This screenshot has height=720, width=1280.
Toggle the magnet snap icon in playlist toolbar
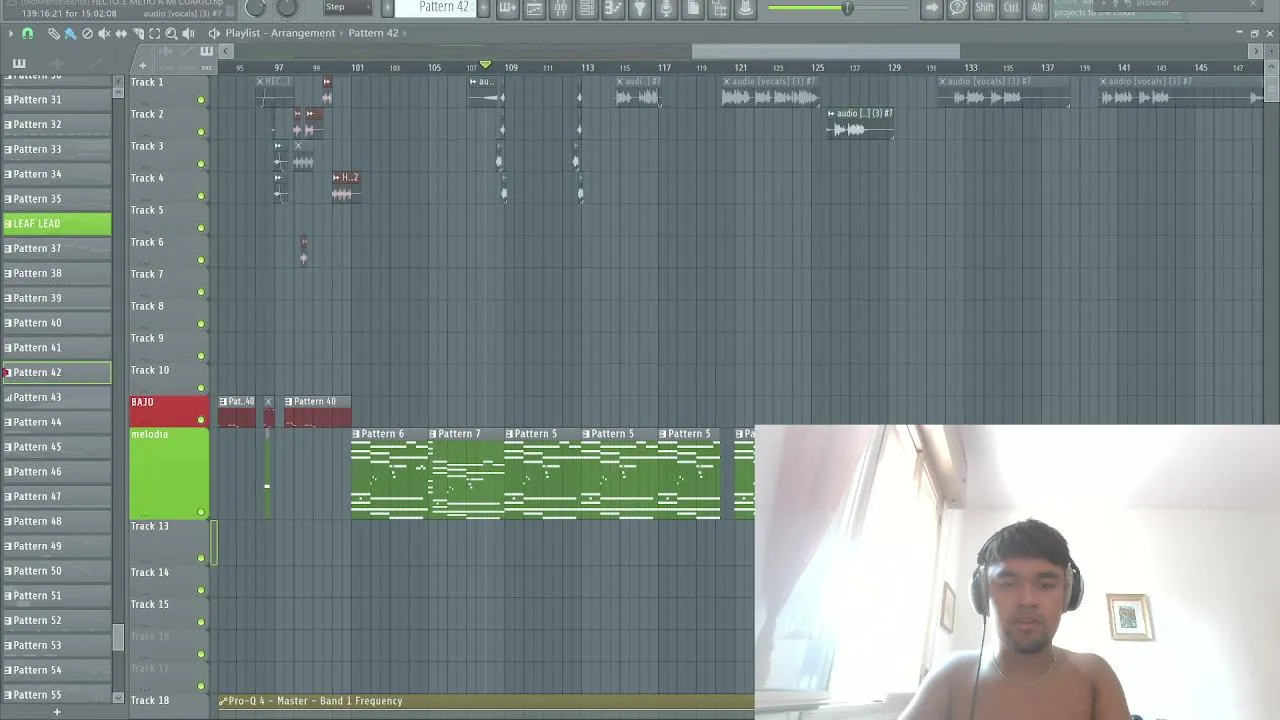click(27, 33)
